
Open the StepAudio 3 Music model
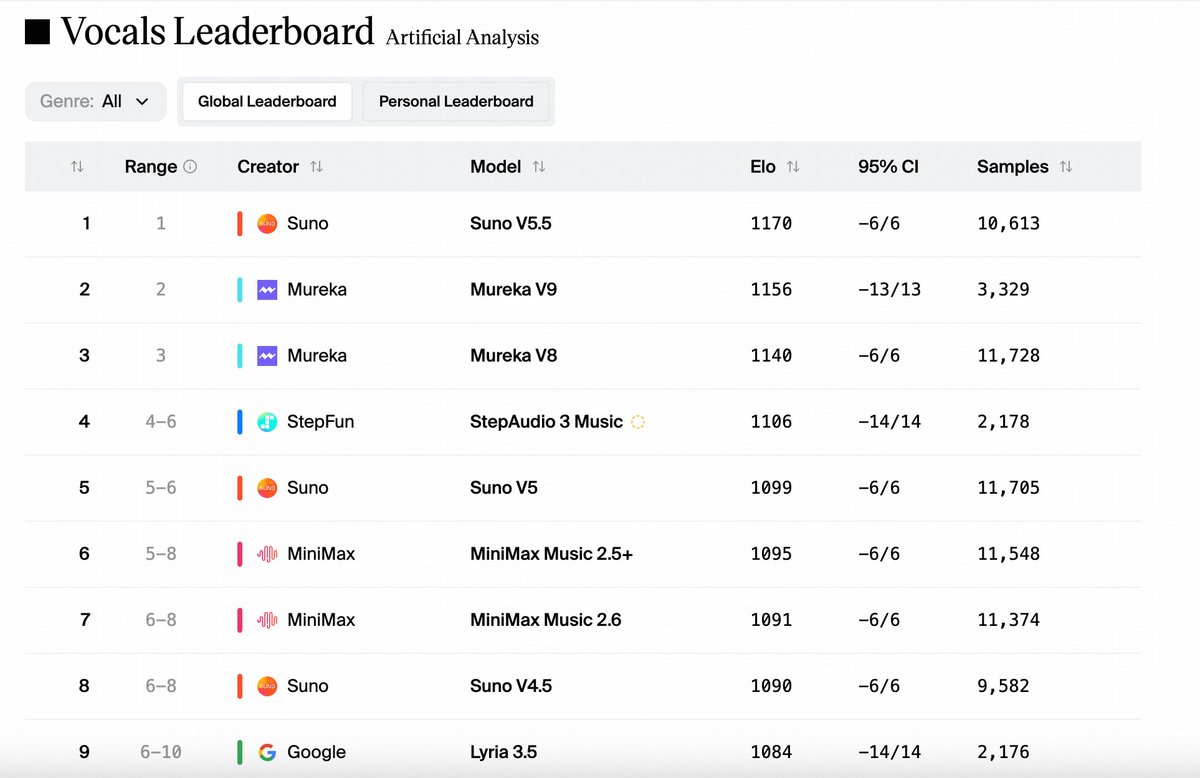(x=546, y=421)
